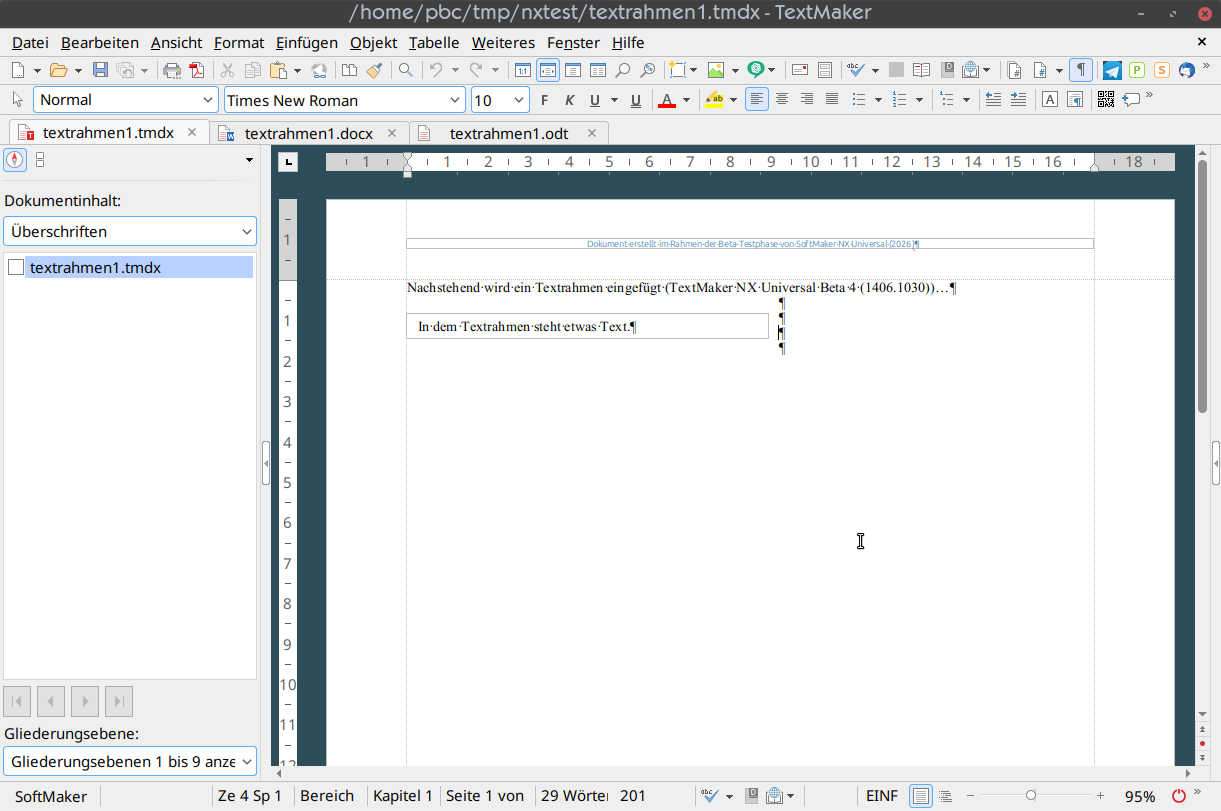Viewport: 1221px width, 811px height.
Task: Click the Paste clipboard icon
Action: click(277, 70)
